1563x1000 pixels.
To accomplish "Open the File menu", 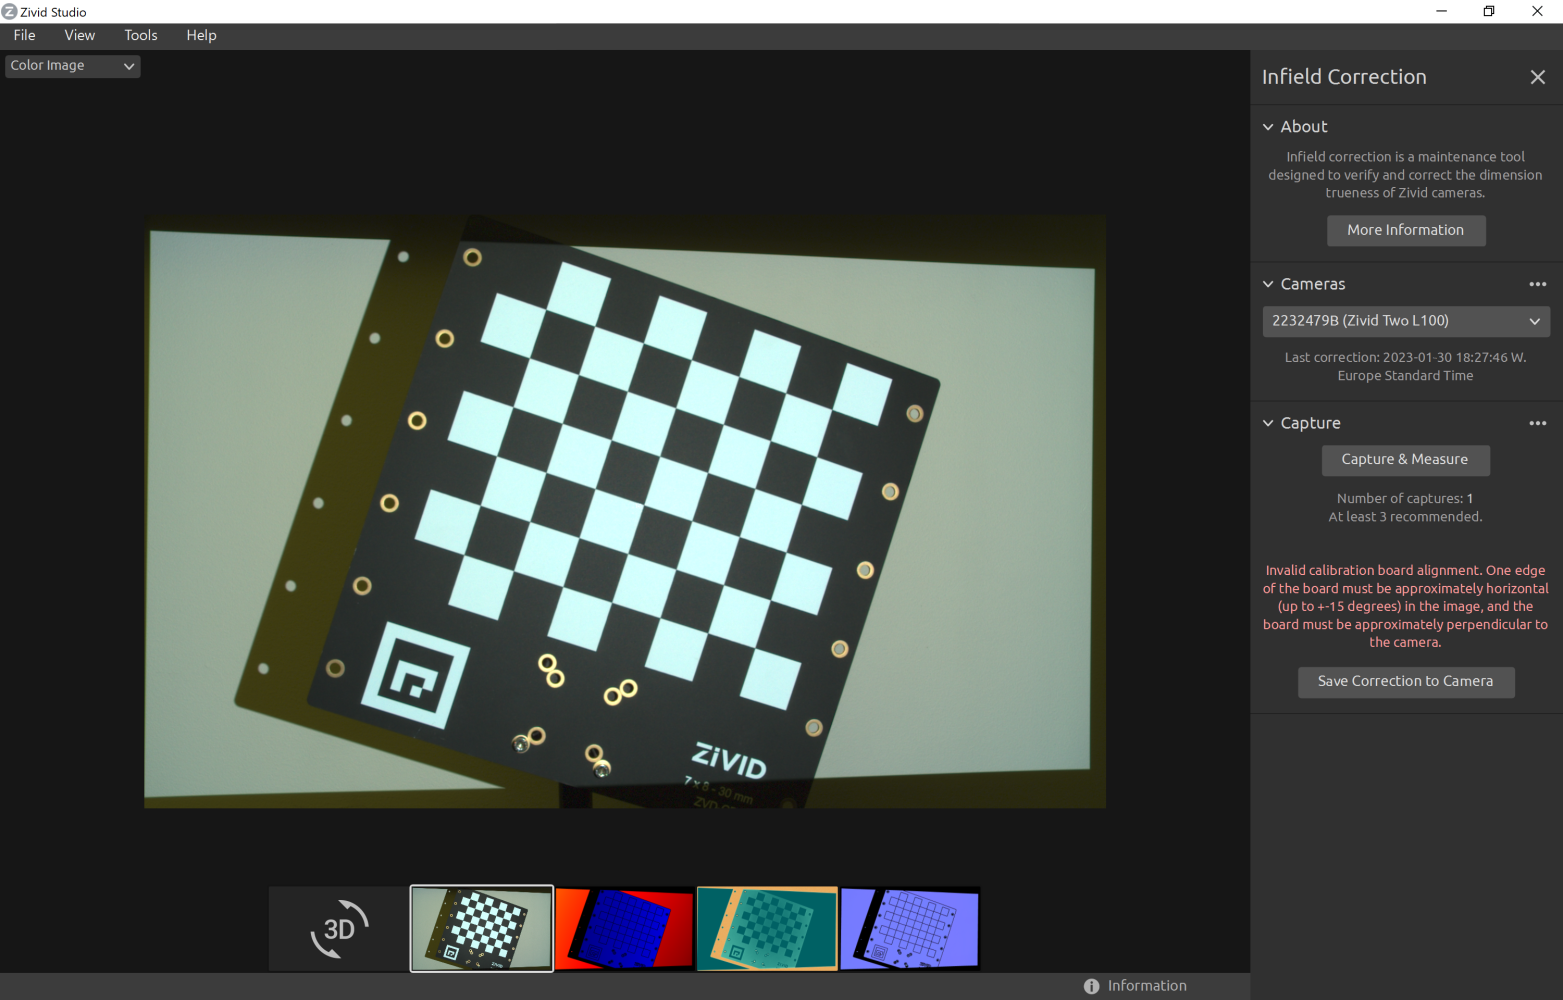I will click(25, 35).
